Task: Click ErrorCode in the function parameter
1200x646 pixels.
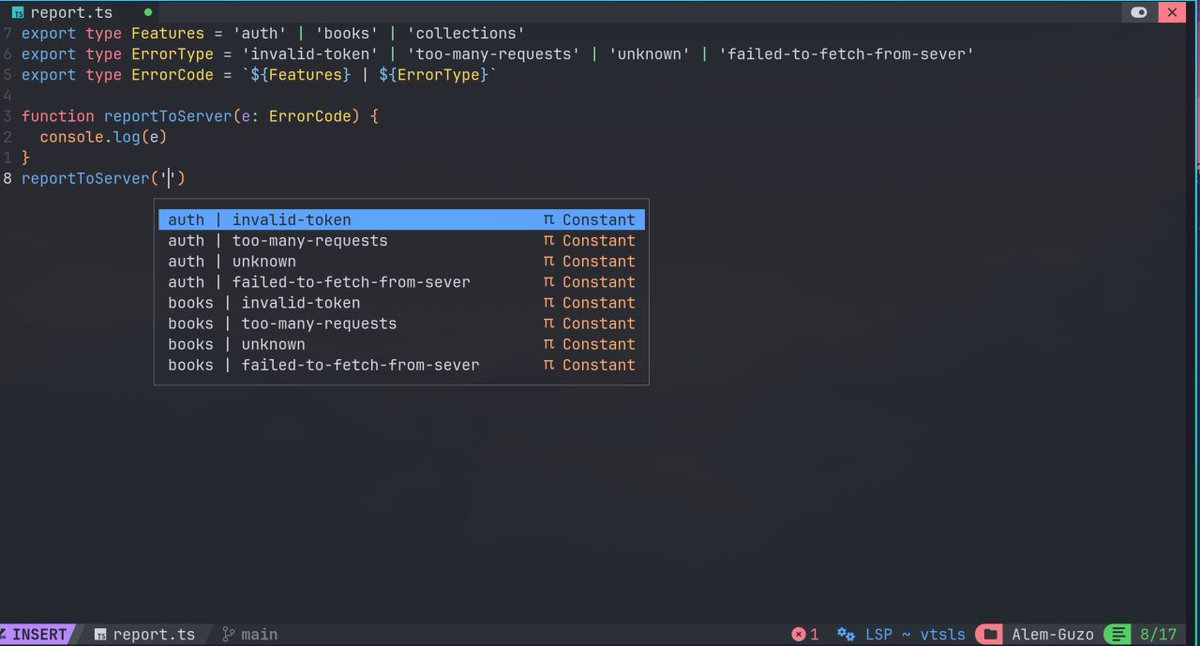Action: pos(310,116)
